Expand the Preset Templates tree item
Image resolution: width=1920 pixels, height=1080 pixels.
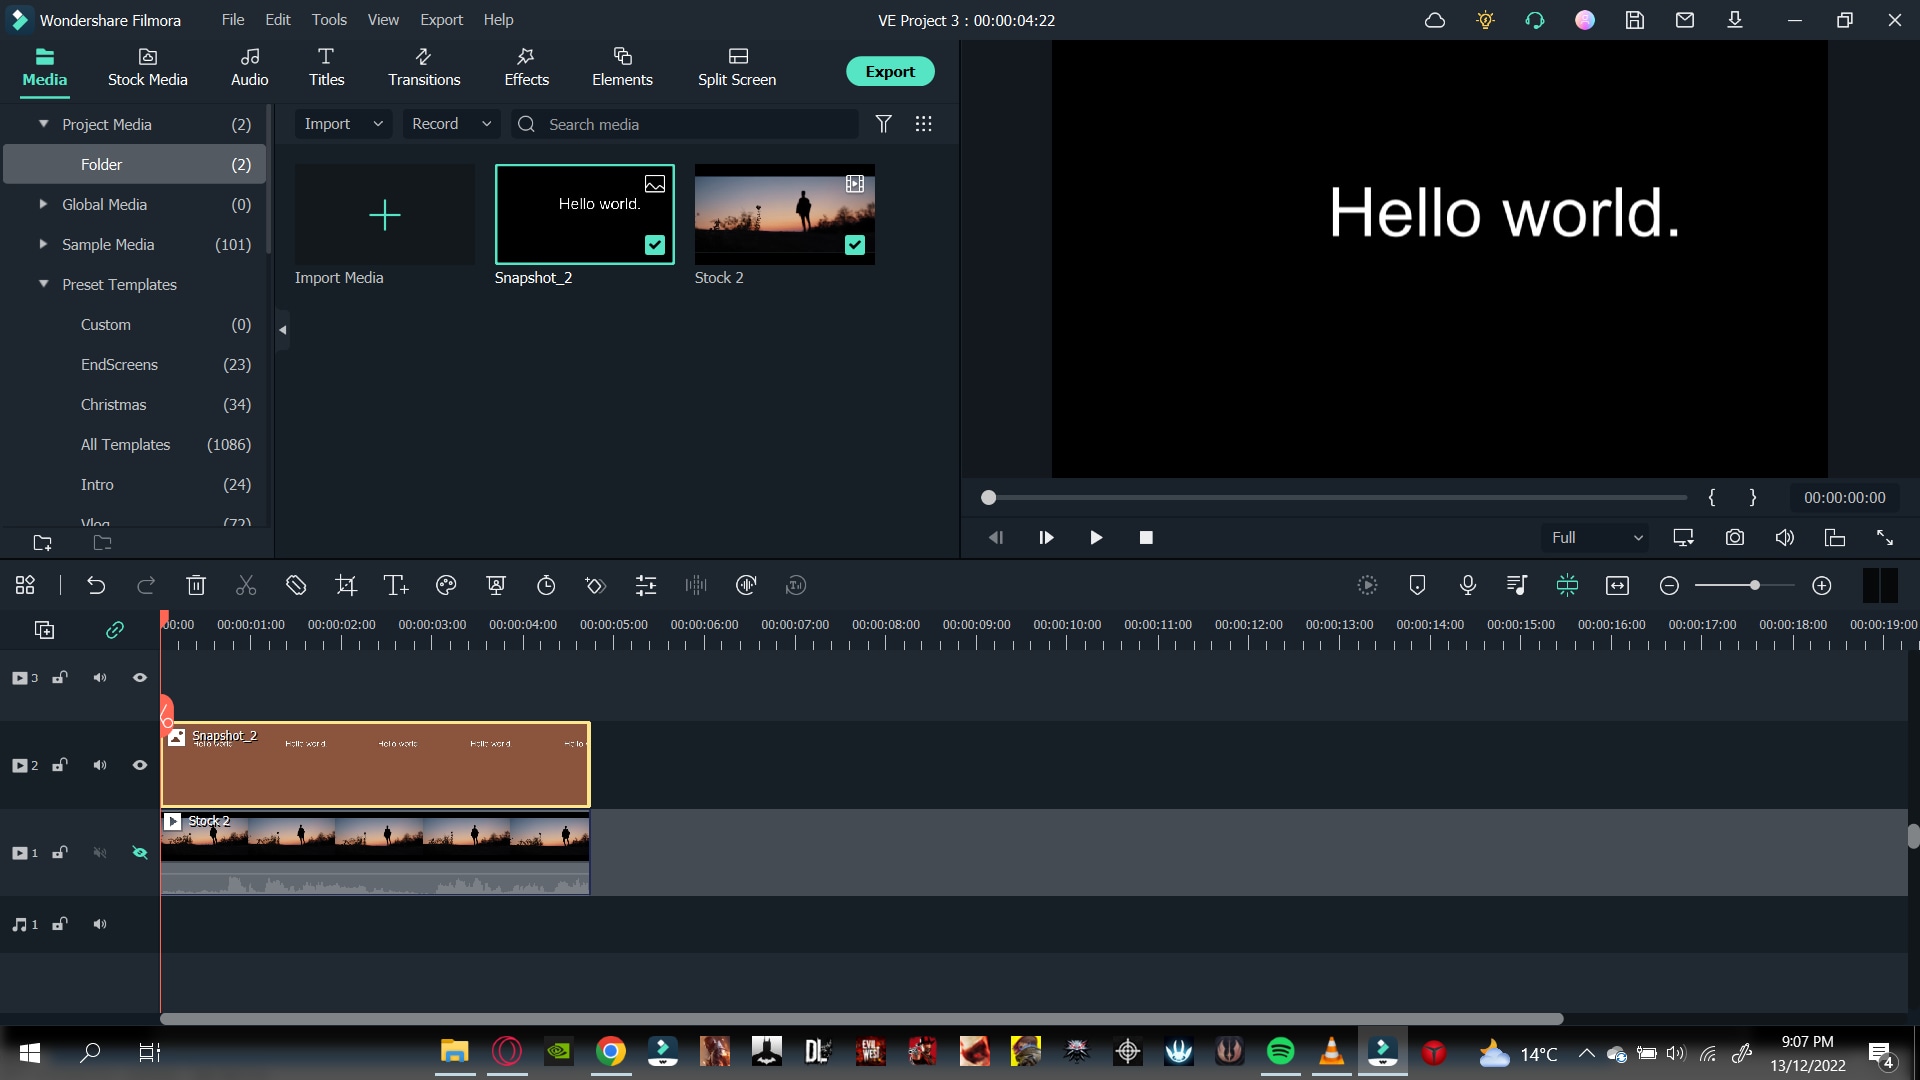click(44, 284)
